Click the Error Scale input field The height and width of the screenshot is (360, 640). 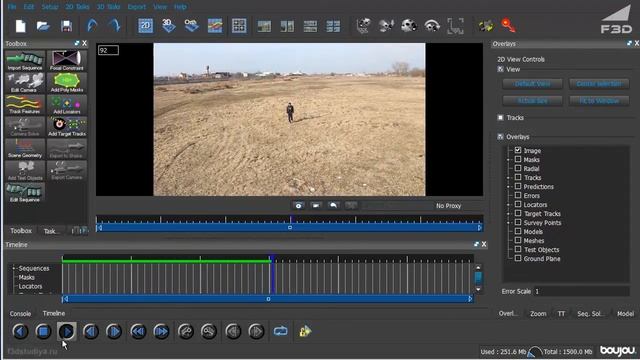(x=581, y=291)
